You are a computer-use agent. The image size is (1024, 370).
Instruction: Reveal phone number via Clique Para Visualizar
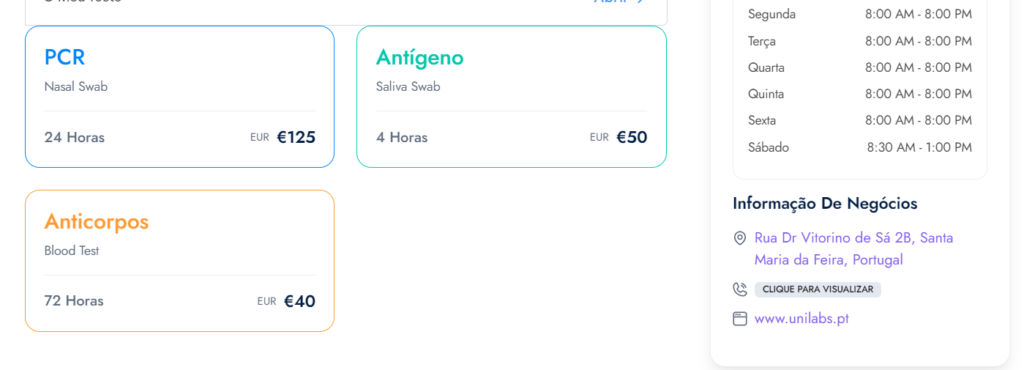click(x=818, y=289)
